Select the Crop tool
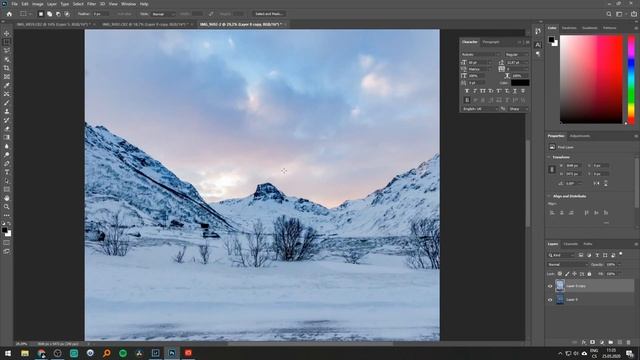 pos(7,68)
